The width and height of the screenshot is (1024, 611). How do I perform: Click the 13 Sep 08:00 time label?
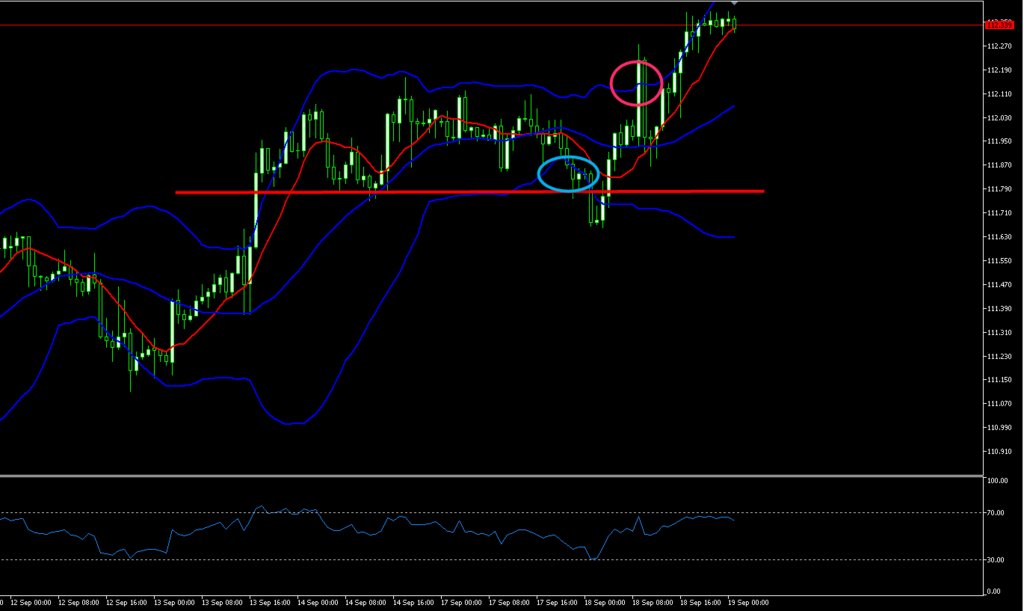222,603
